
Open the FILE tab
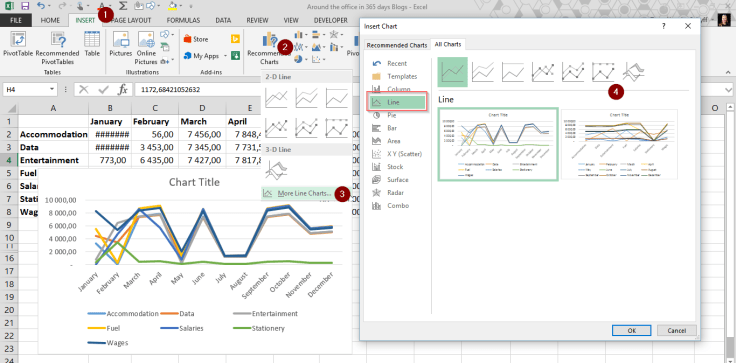click(x=16, y=20)
